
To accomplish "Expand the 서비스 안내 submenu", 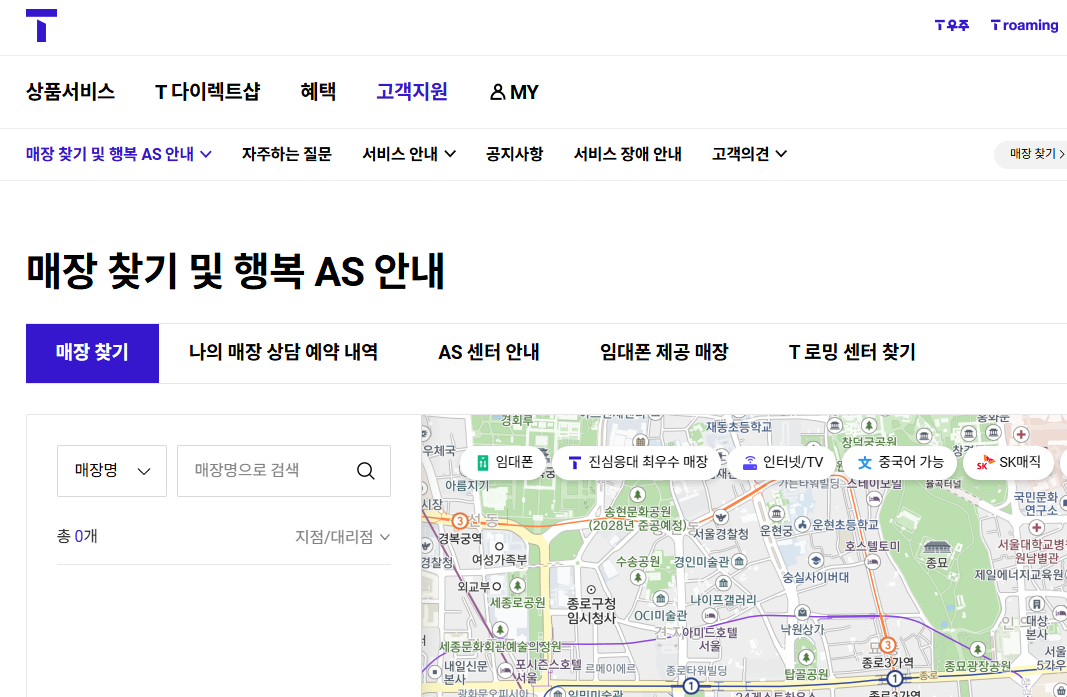I will (409, 154).
